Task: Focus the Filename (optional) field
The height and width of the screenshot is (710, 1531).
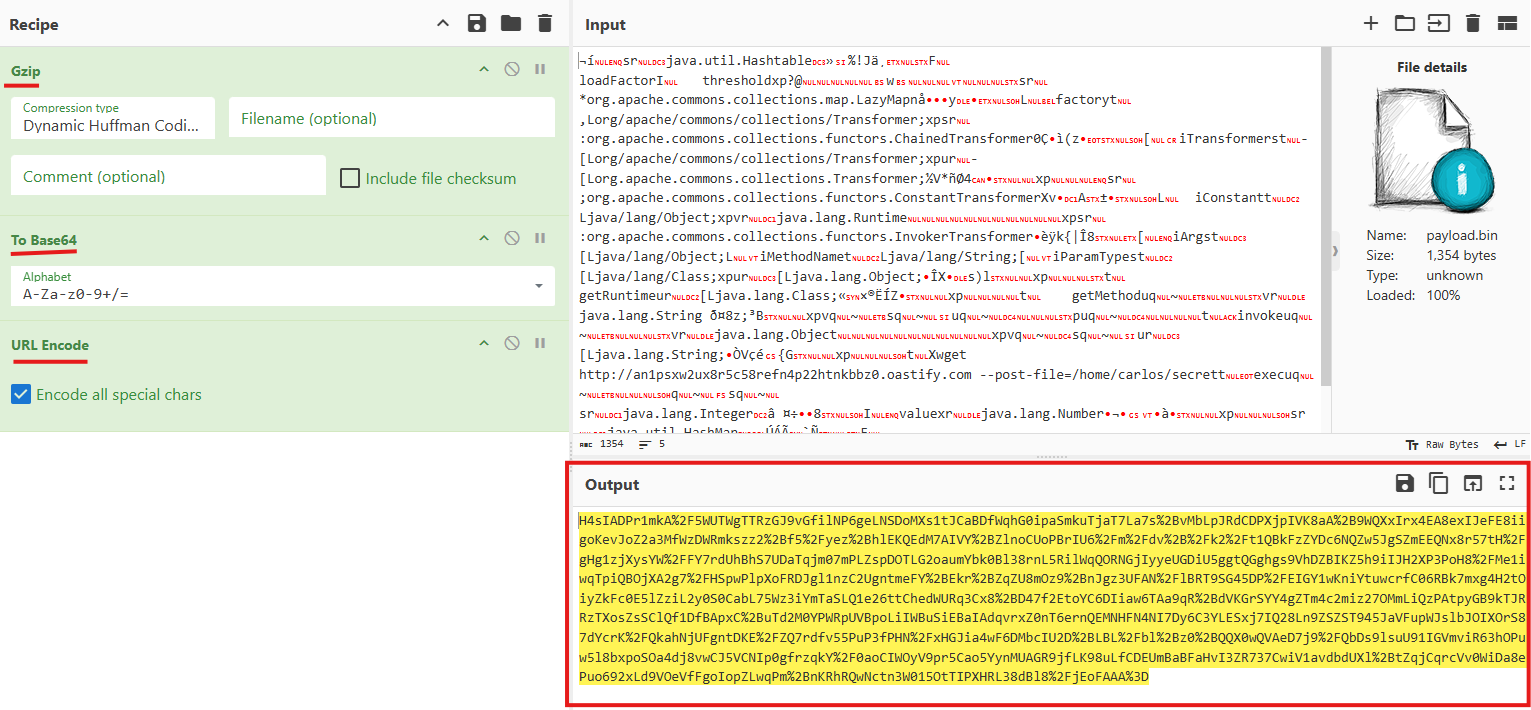Action: (392, 117)
